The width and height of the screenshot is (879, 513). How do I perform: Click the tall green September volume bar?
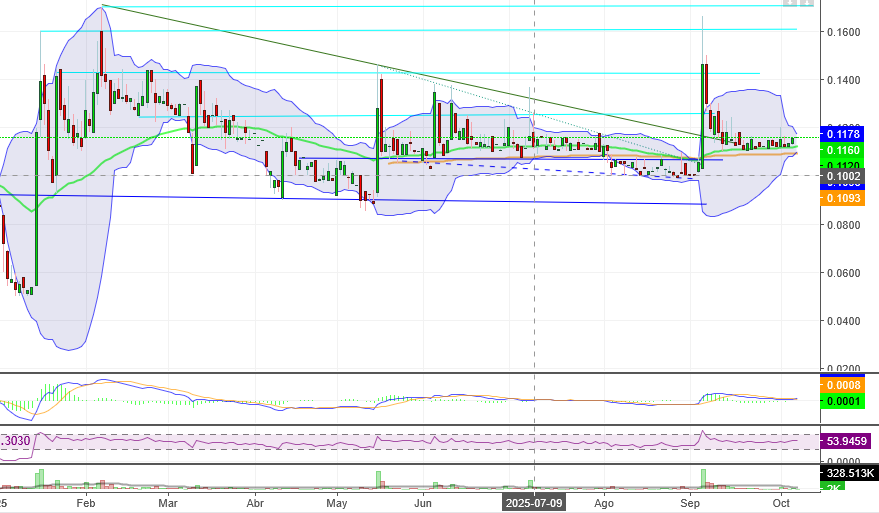pyautogui.click(x=704, y=479)
